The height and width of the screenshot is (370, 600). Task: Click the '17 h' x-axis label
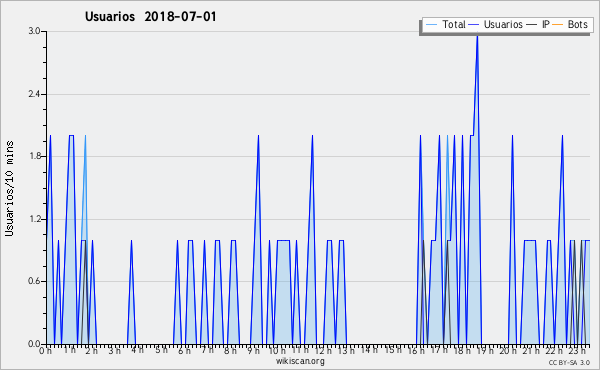tap(439, 350)
